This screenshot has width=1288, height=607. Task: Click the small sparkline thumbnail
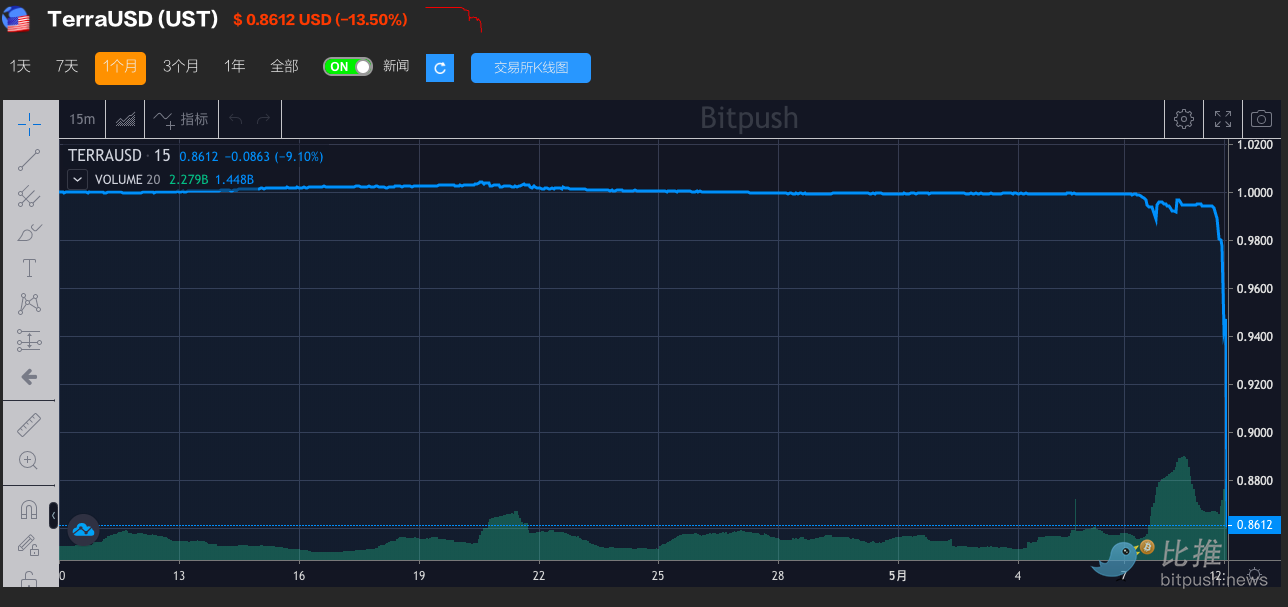(x=454, y=17)
